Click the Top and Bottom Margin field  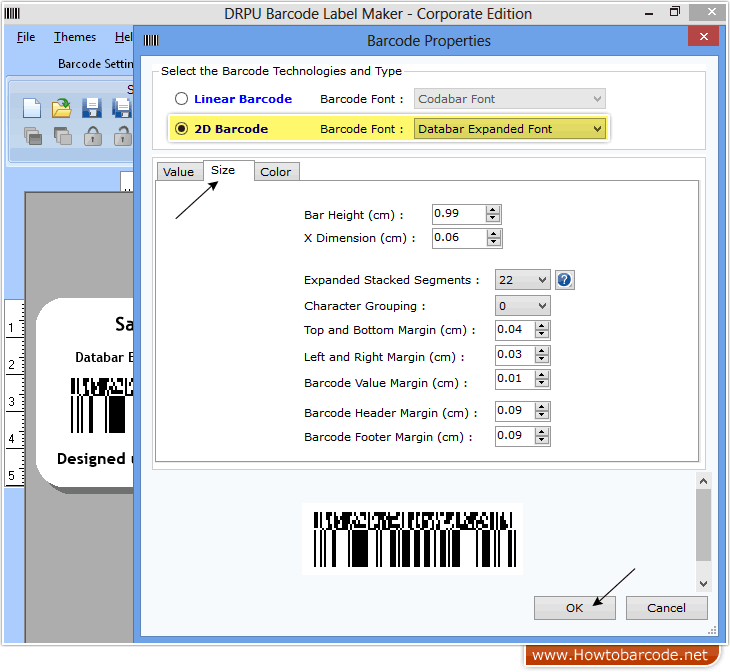click(515, 330)
